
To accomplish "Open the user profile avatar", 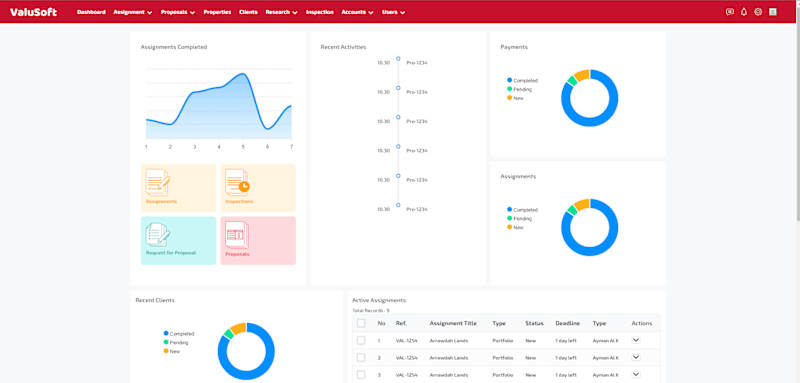I will [773, 12].
